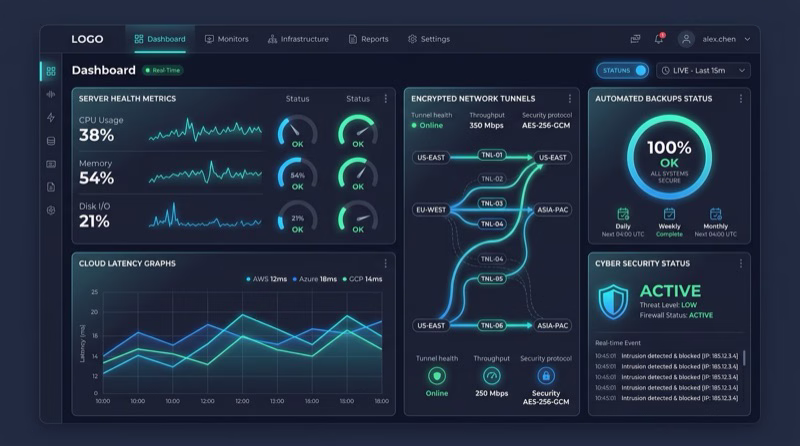
Task: Select the TNL-03 tunnel node
Action: point(492,203)
